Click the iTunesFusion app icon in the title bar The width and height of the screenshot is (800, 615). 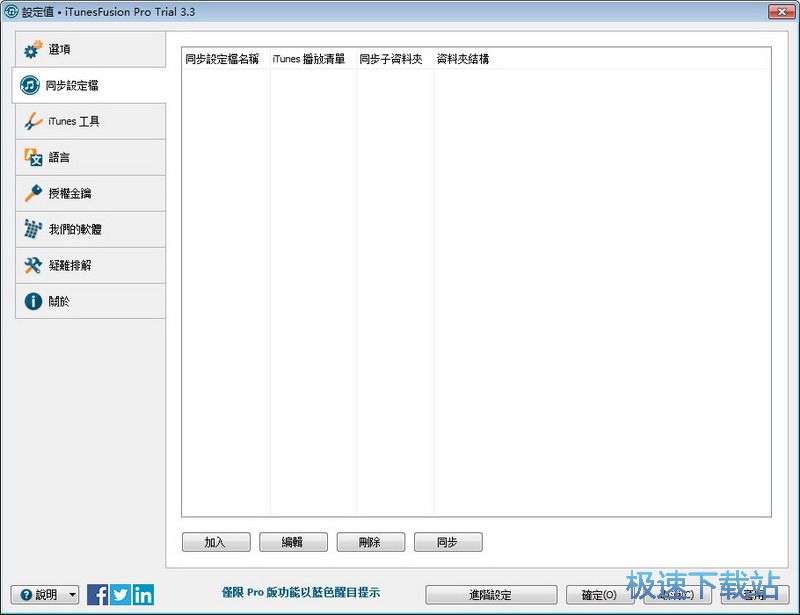pos(10,11)
